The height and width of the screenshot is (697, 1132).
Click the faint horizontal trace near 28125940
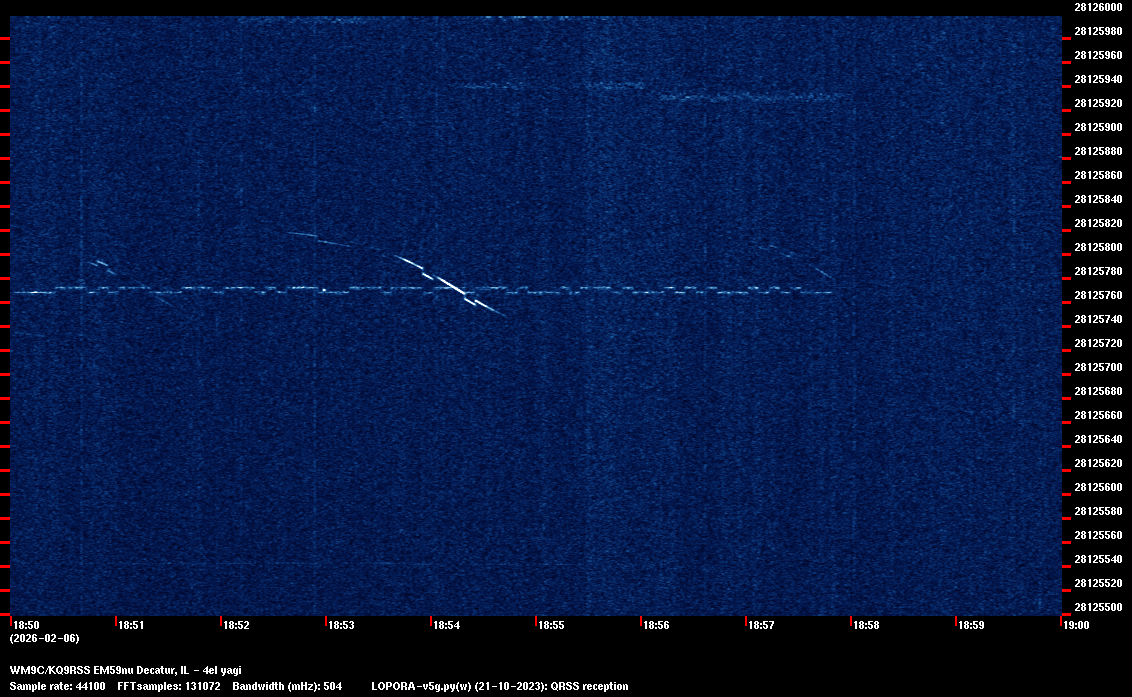pyautogui.click(x=550, y=86)
